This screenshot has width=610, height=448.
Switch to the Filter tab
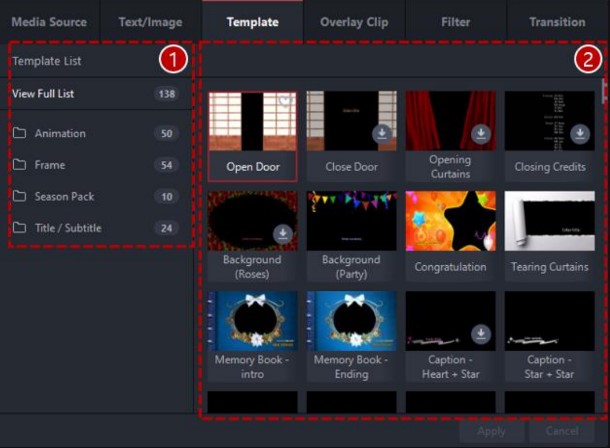click(455, 21)
